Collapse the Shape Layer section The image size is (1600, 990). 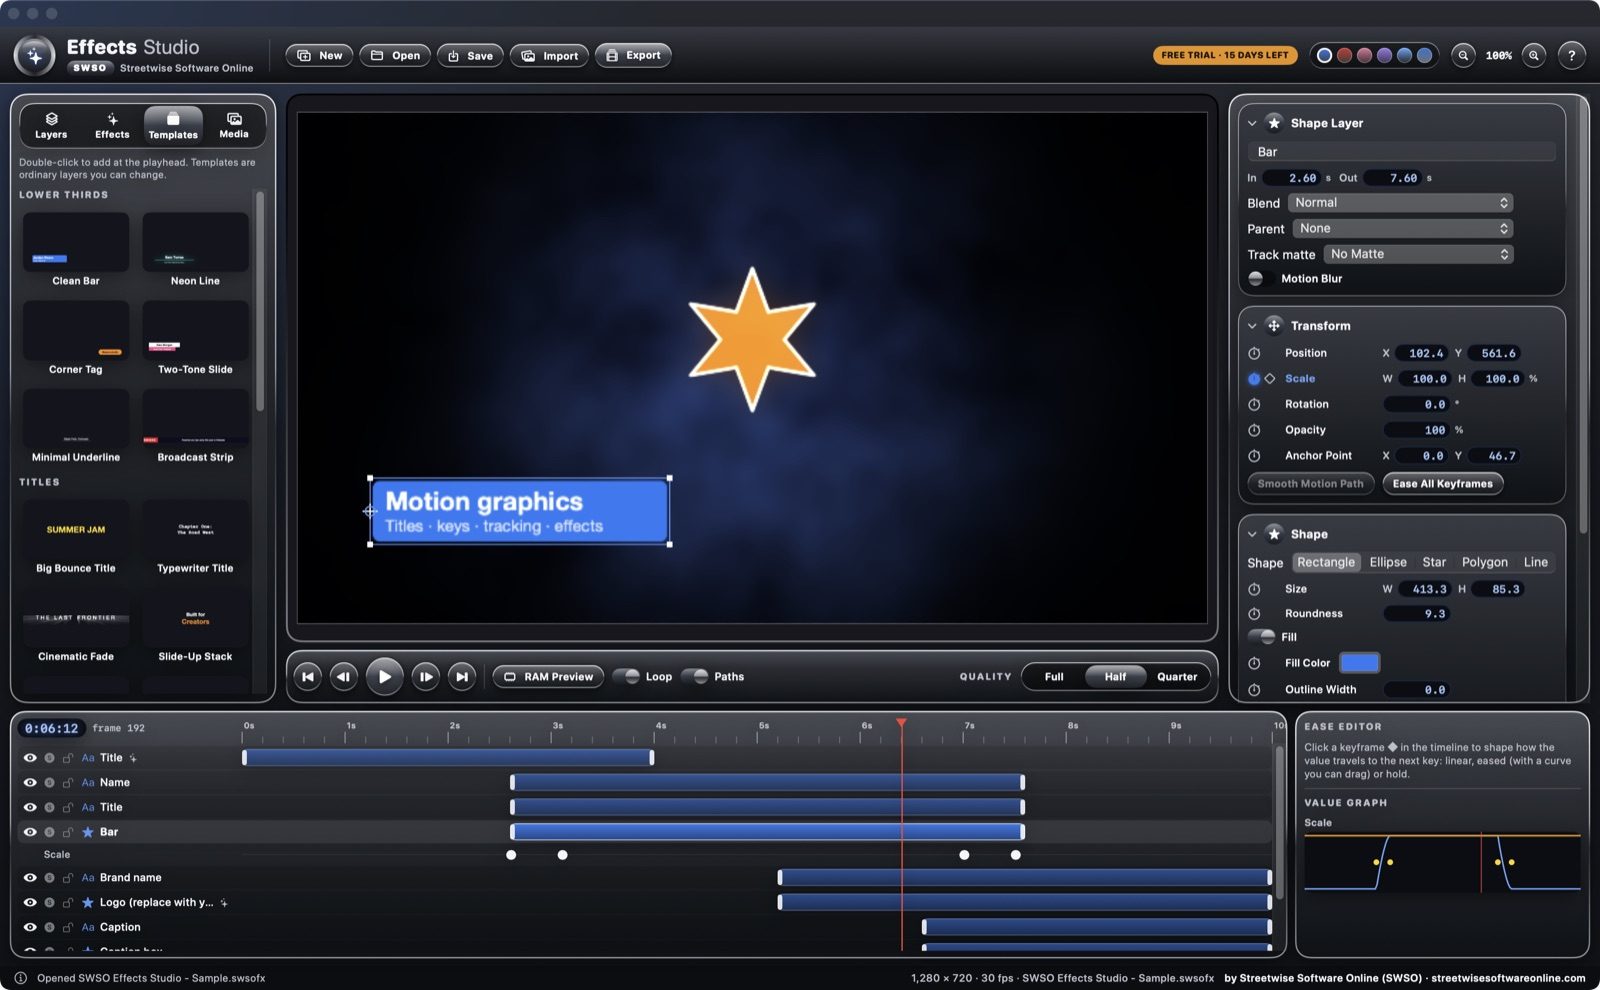pyautogui.click(x=1252, y=123)
